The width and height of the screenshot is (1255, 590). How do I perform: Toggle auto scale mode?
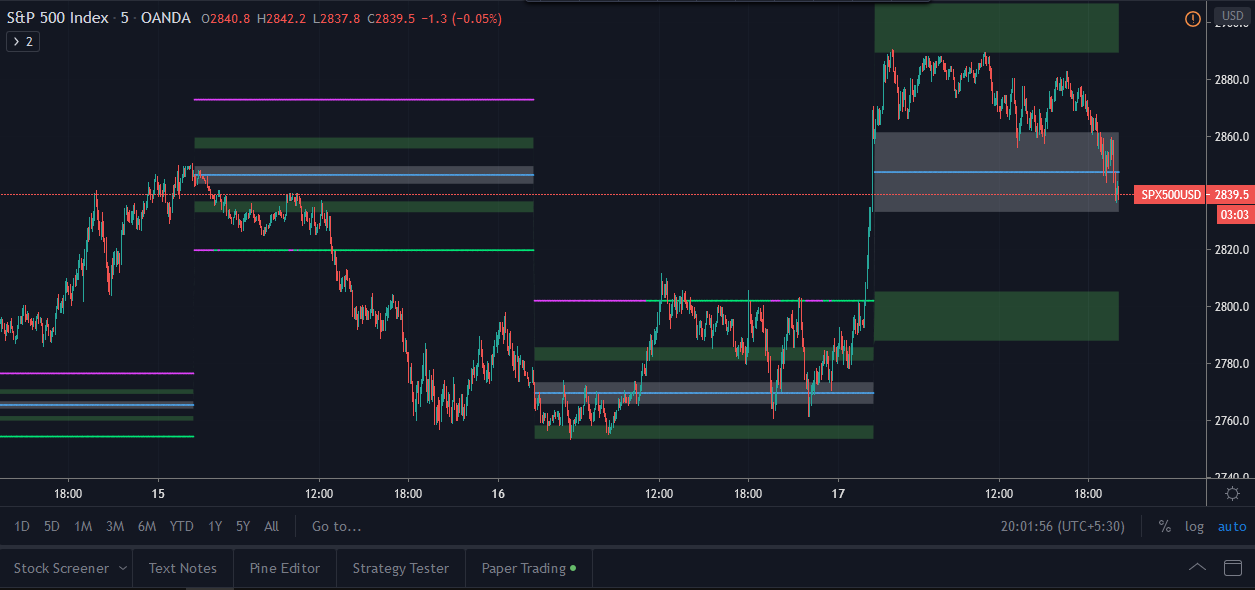1231,526
